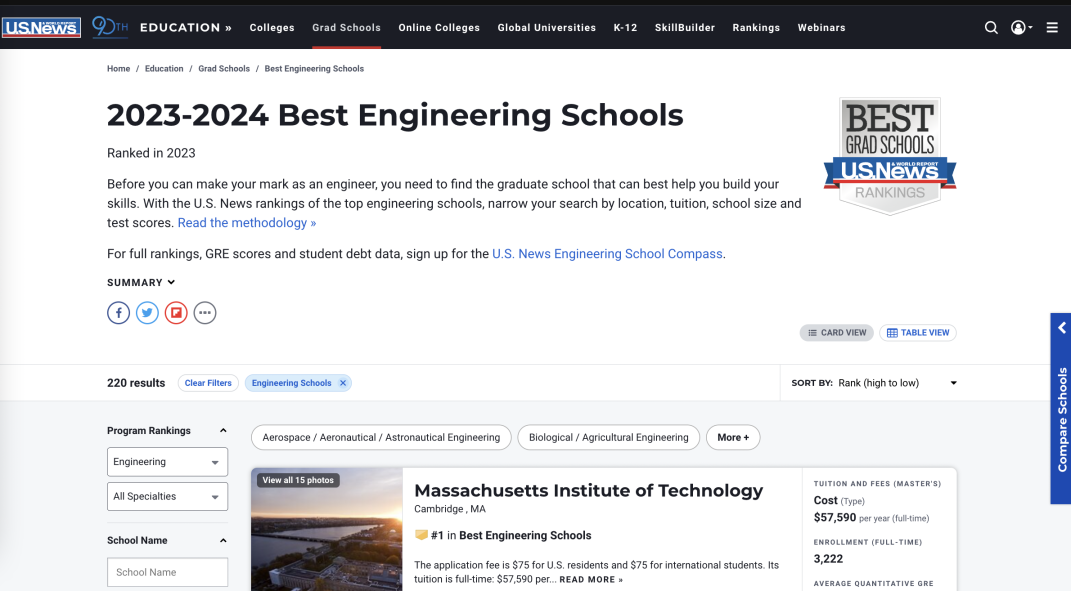Screen dimensions: 1071x591
Task: Switch to Table View
Action: (918, 333)
